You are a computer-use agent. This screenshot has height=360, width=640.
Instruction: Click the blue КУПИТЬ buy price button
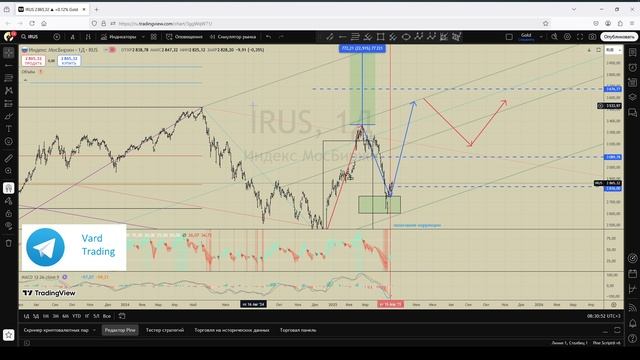coord(69,61)
